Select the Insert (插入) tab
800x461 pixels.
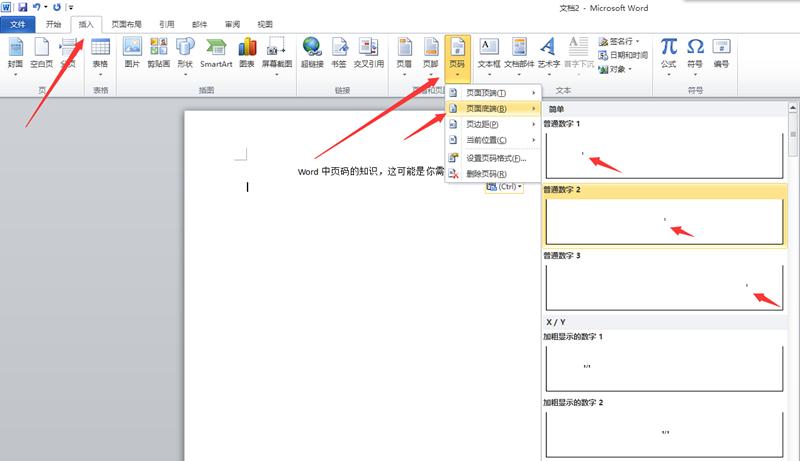click(x=86, y=24)
